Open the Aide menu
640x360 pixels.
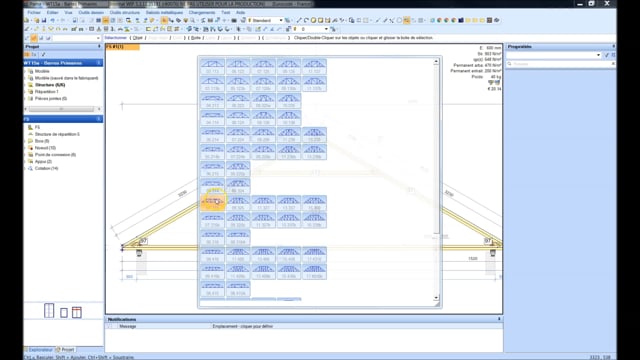(x=240, y=13)
